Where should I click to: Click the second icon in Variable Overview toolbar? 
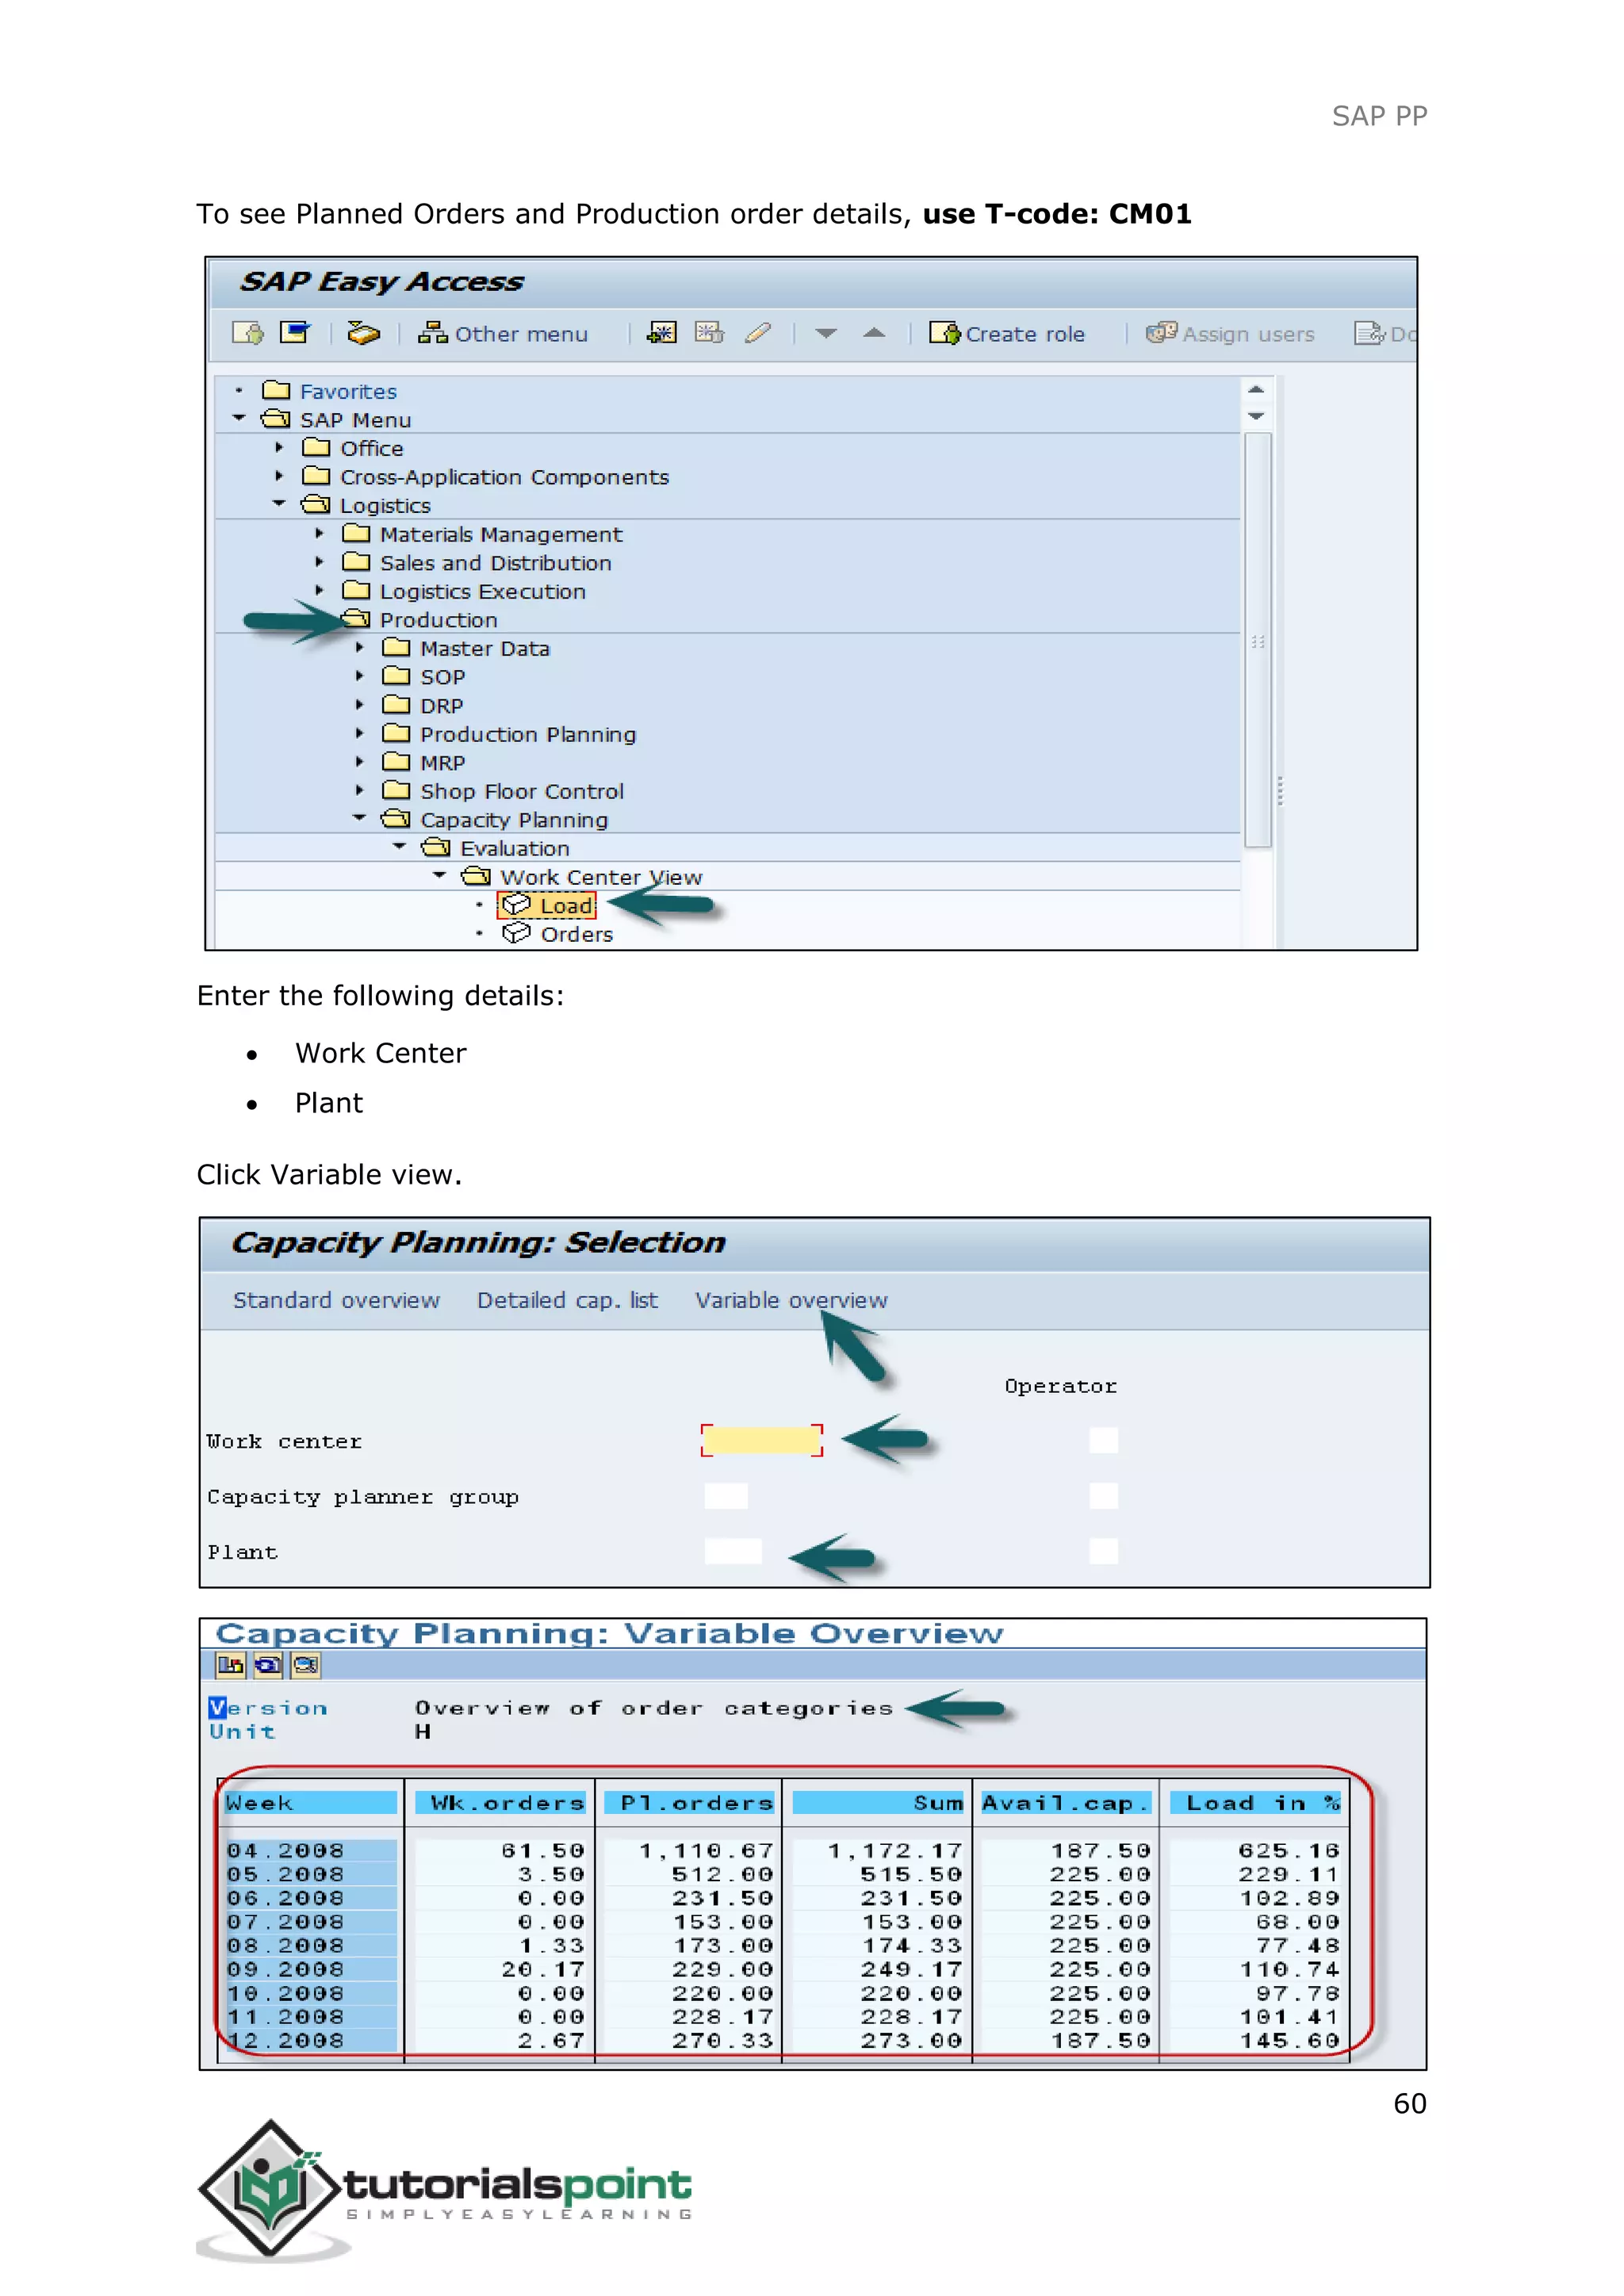tap(268, 1664)
